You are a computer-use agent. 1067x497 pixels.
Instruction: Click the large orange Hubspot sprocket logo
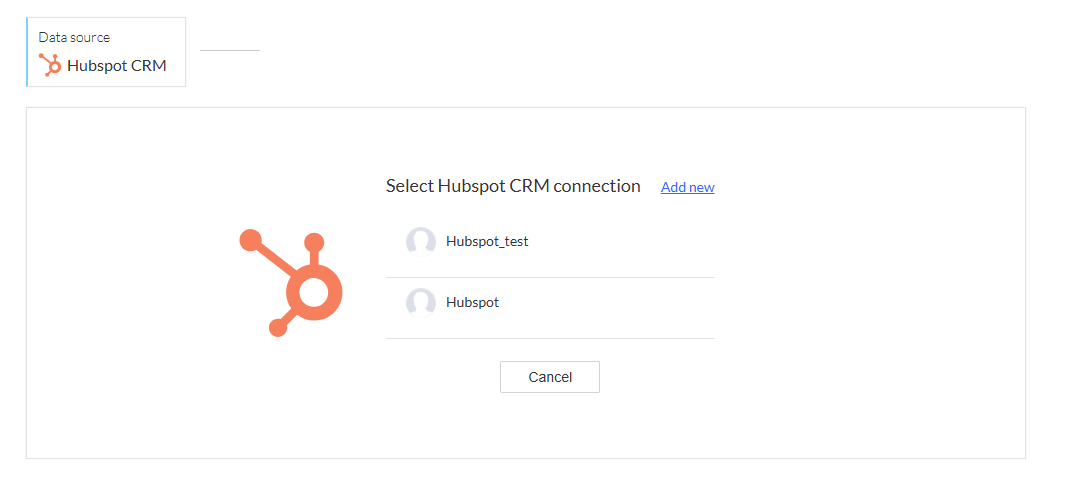coord(292,283)
